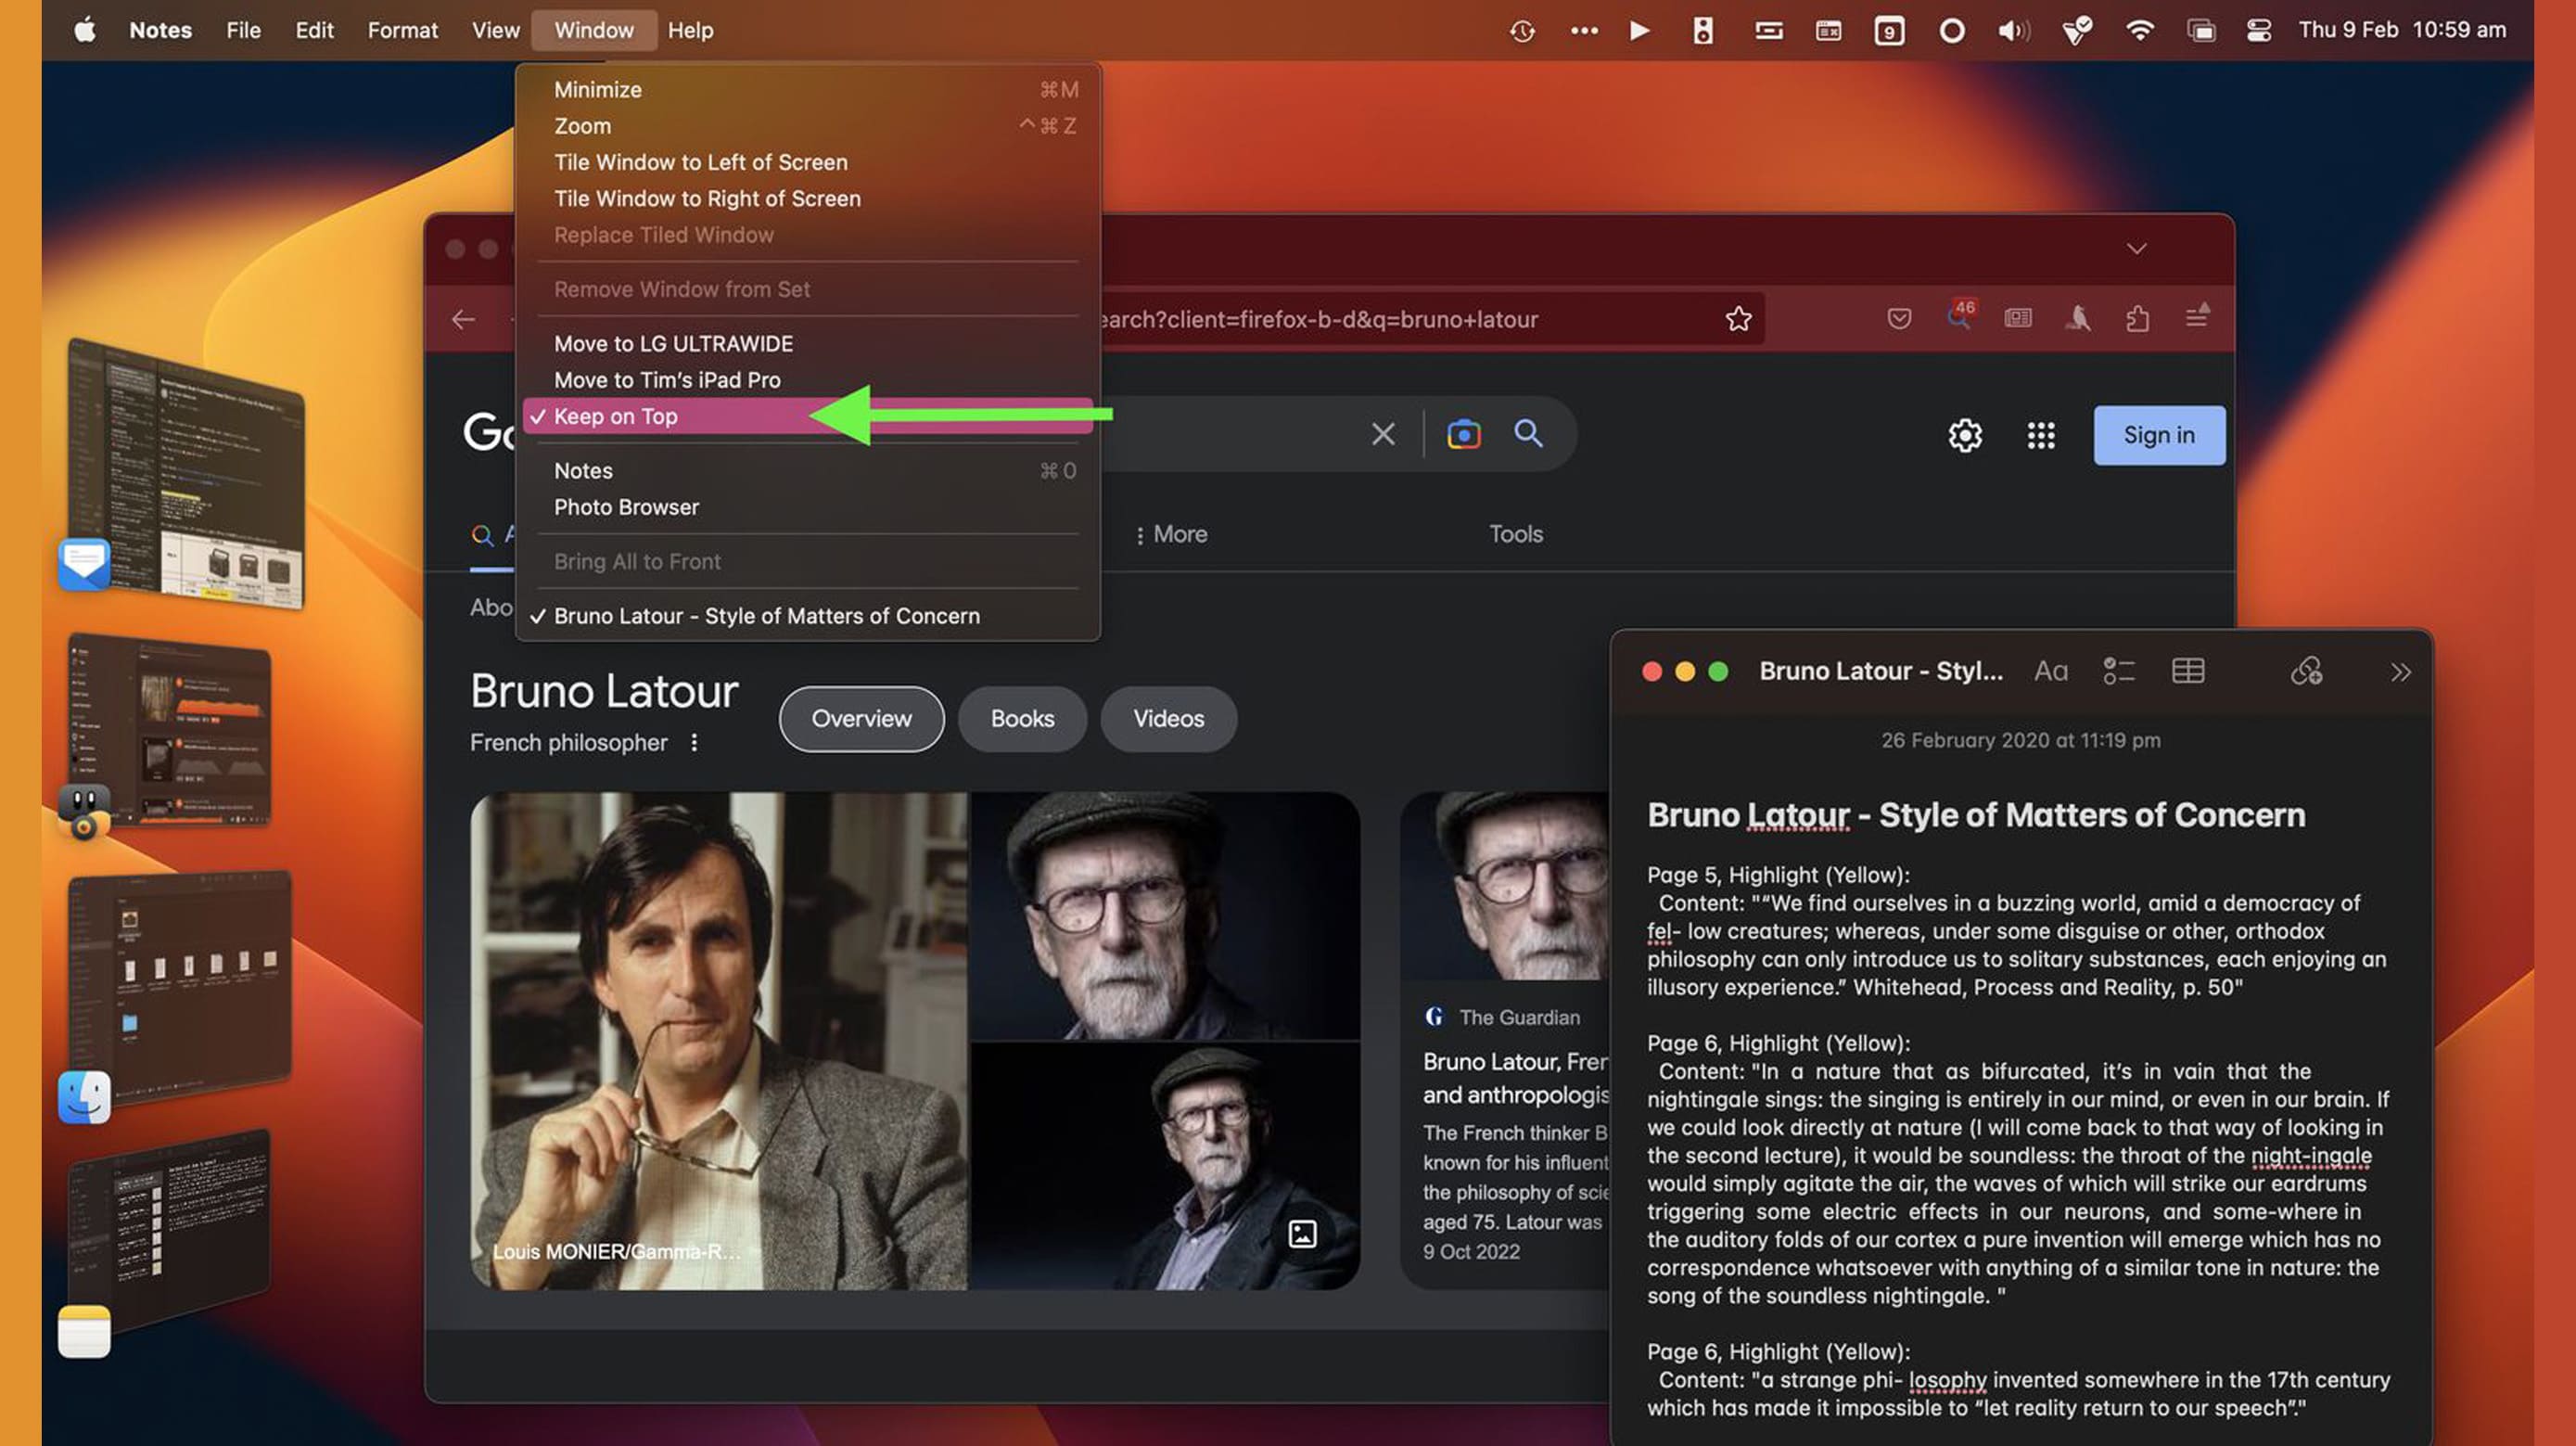Open the View menu

(x=495, y=30)
